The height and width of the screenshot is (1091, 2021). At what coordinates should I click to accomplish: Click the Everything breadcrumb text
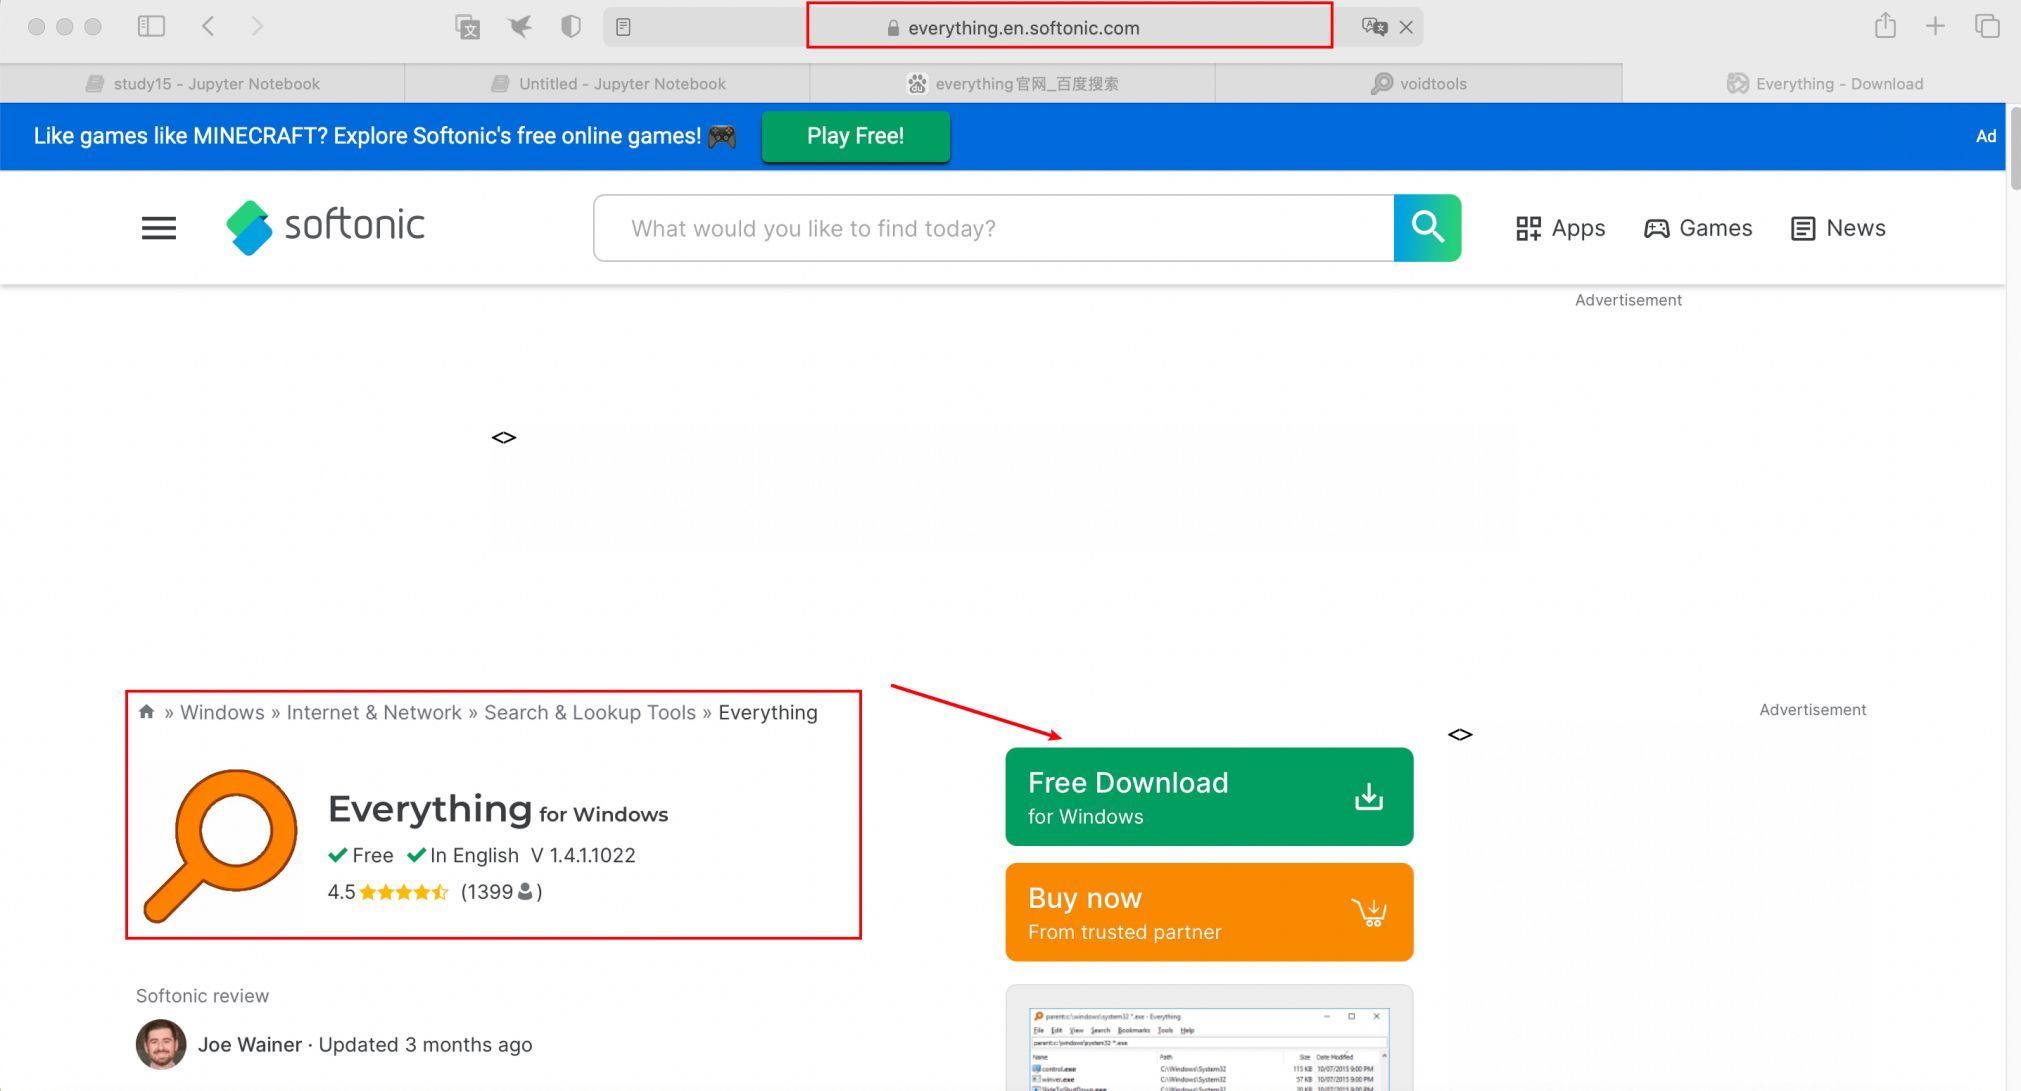point(768,712)
